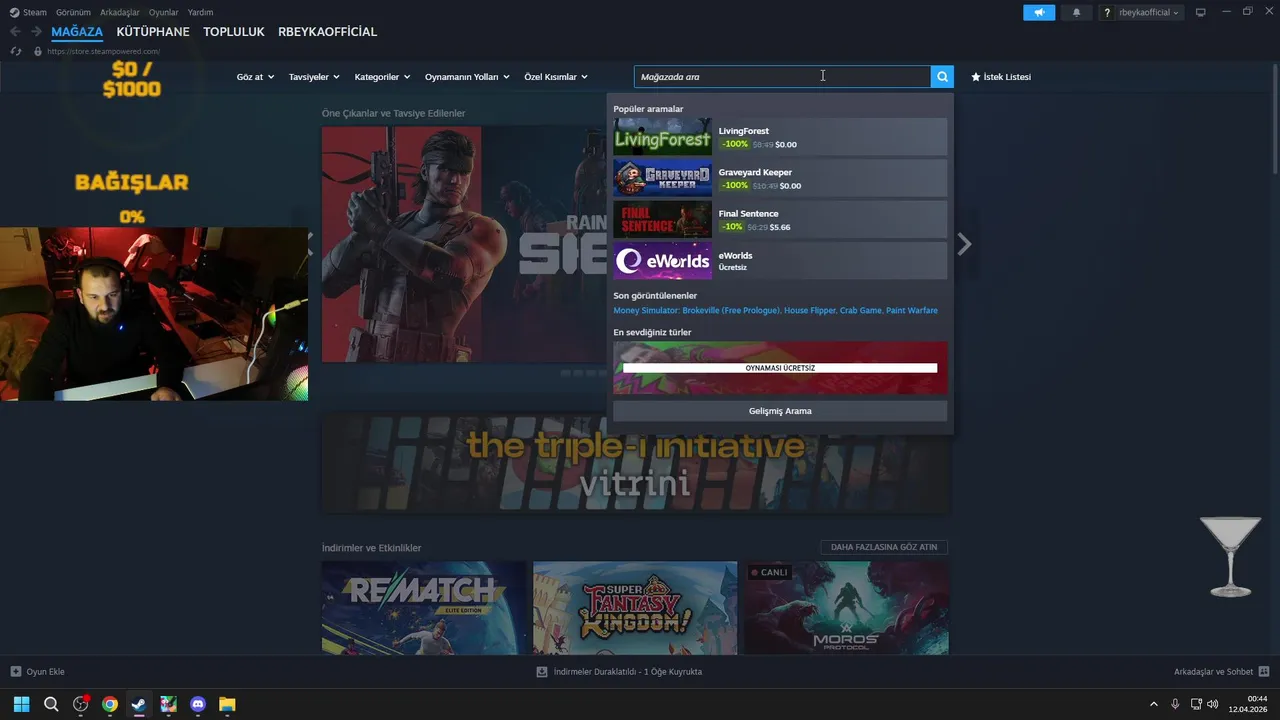Select Final Sentence search suggestion
Screen dimensions: 1280x720
(x=780, y=220)
